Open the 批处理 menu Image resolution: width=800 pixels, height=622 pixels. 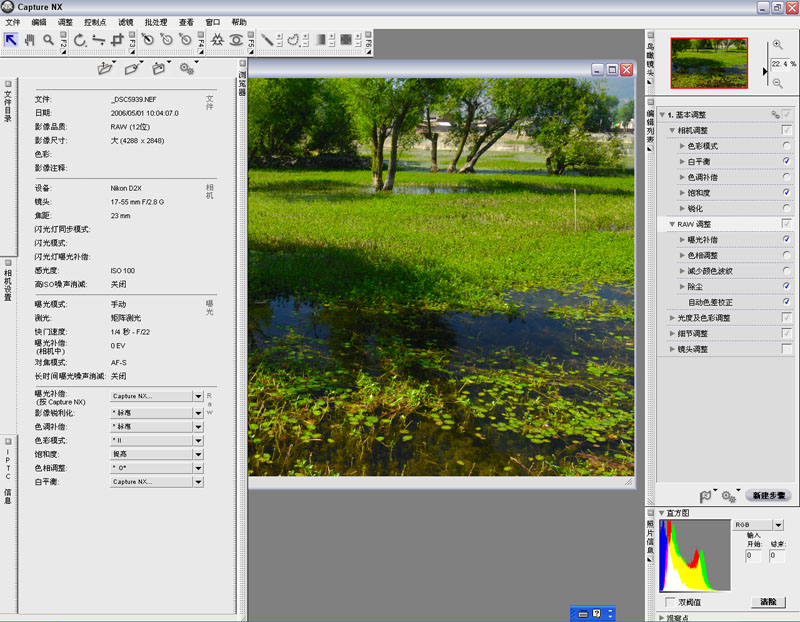coord(156,22)
